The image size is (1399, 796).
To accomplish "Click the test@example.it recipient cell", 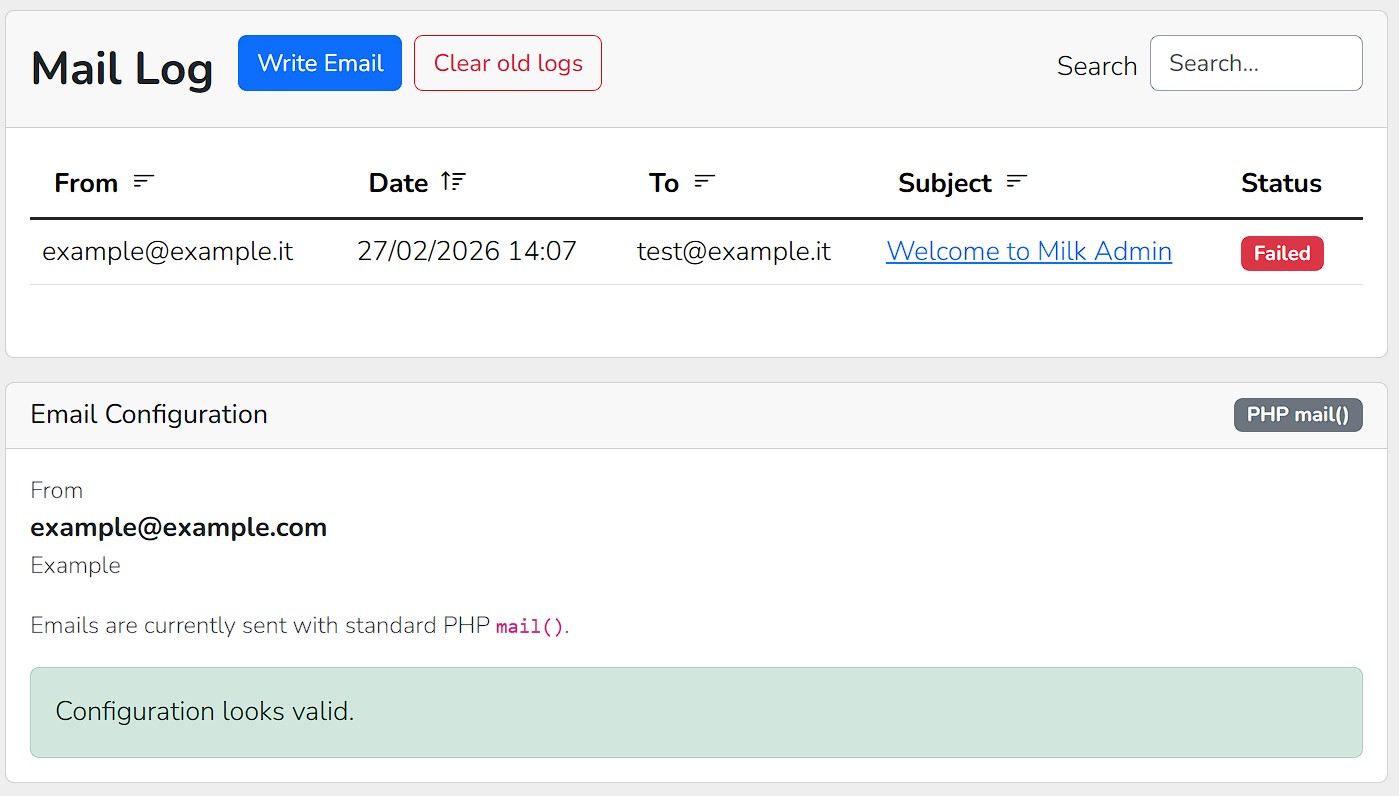I will (734, 251).
